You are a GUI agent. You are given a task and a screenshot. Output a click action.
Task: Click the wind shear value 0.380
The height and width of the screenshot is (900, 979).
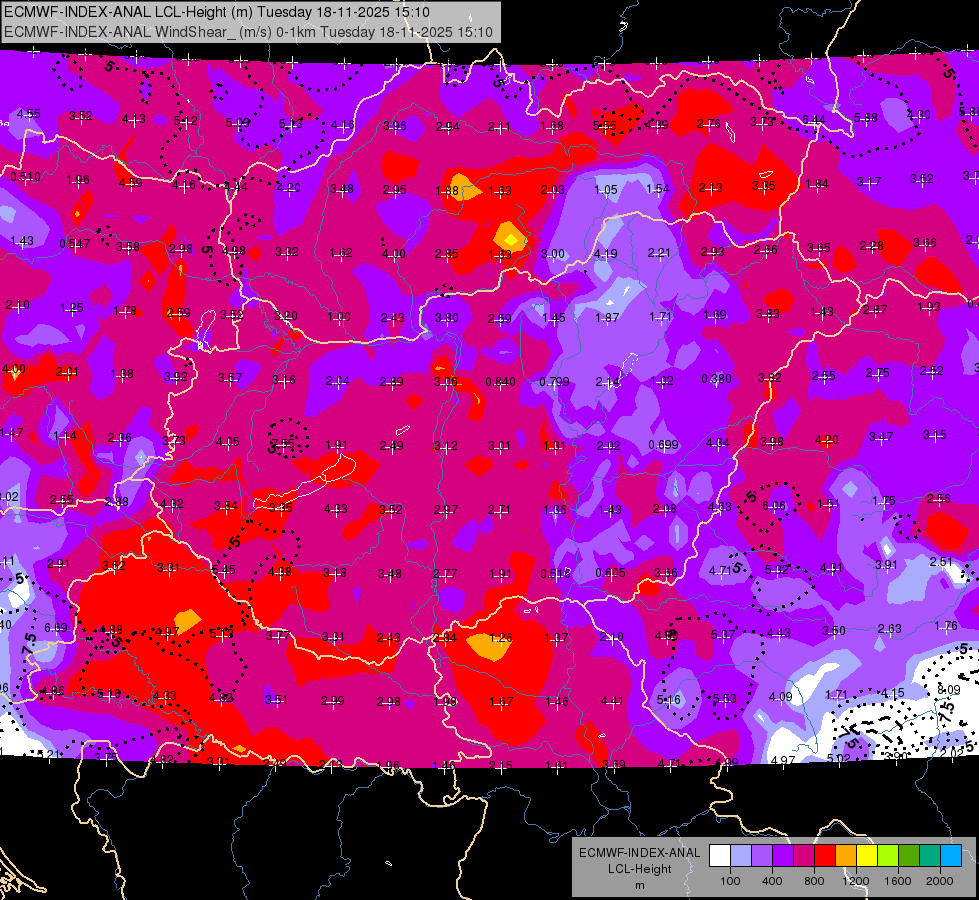pyautogui.click(x=716, y=378)
